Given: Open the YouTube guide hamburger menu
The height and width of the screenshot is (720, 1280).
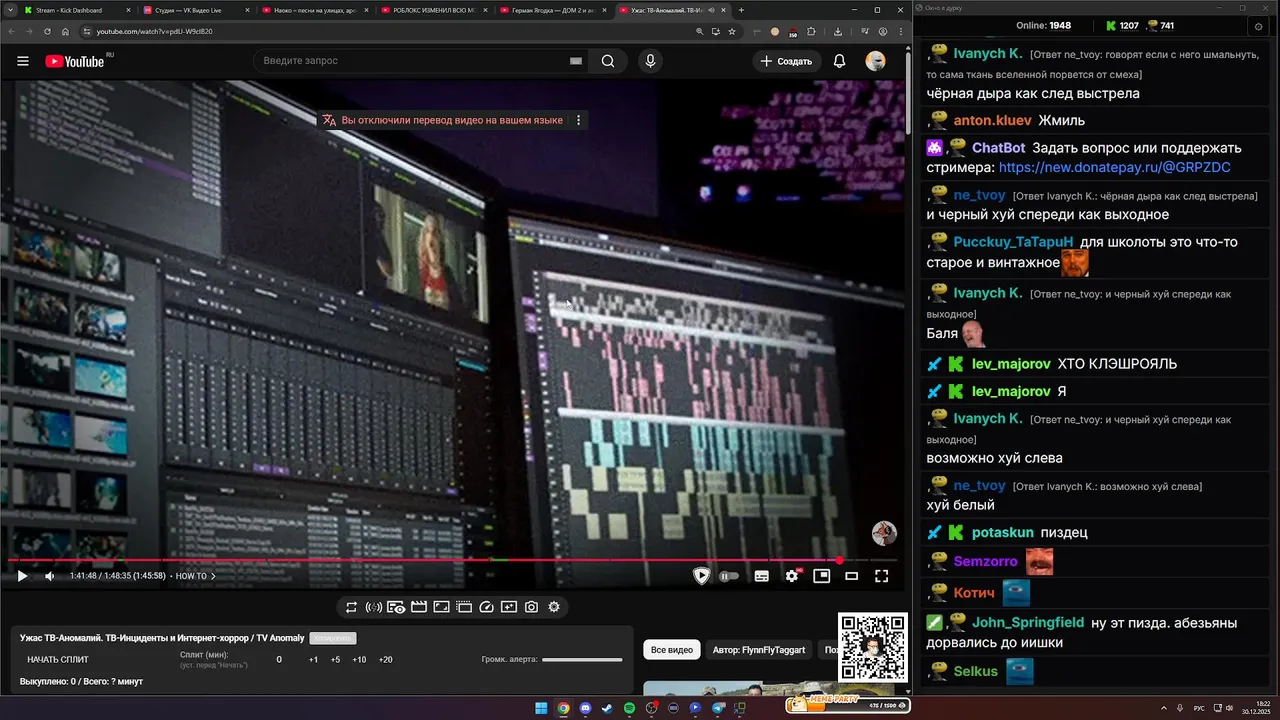Looking at the screenshot, I should 22,61.
